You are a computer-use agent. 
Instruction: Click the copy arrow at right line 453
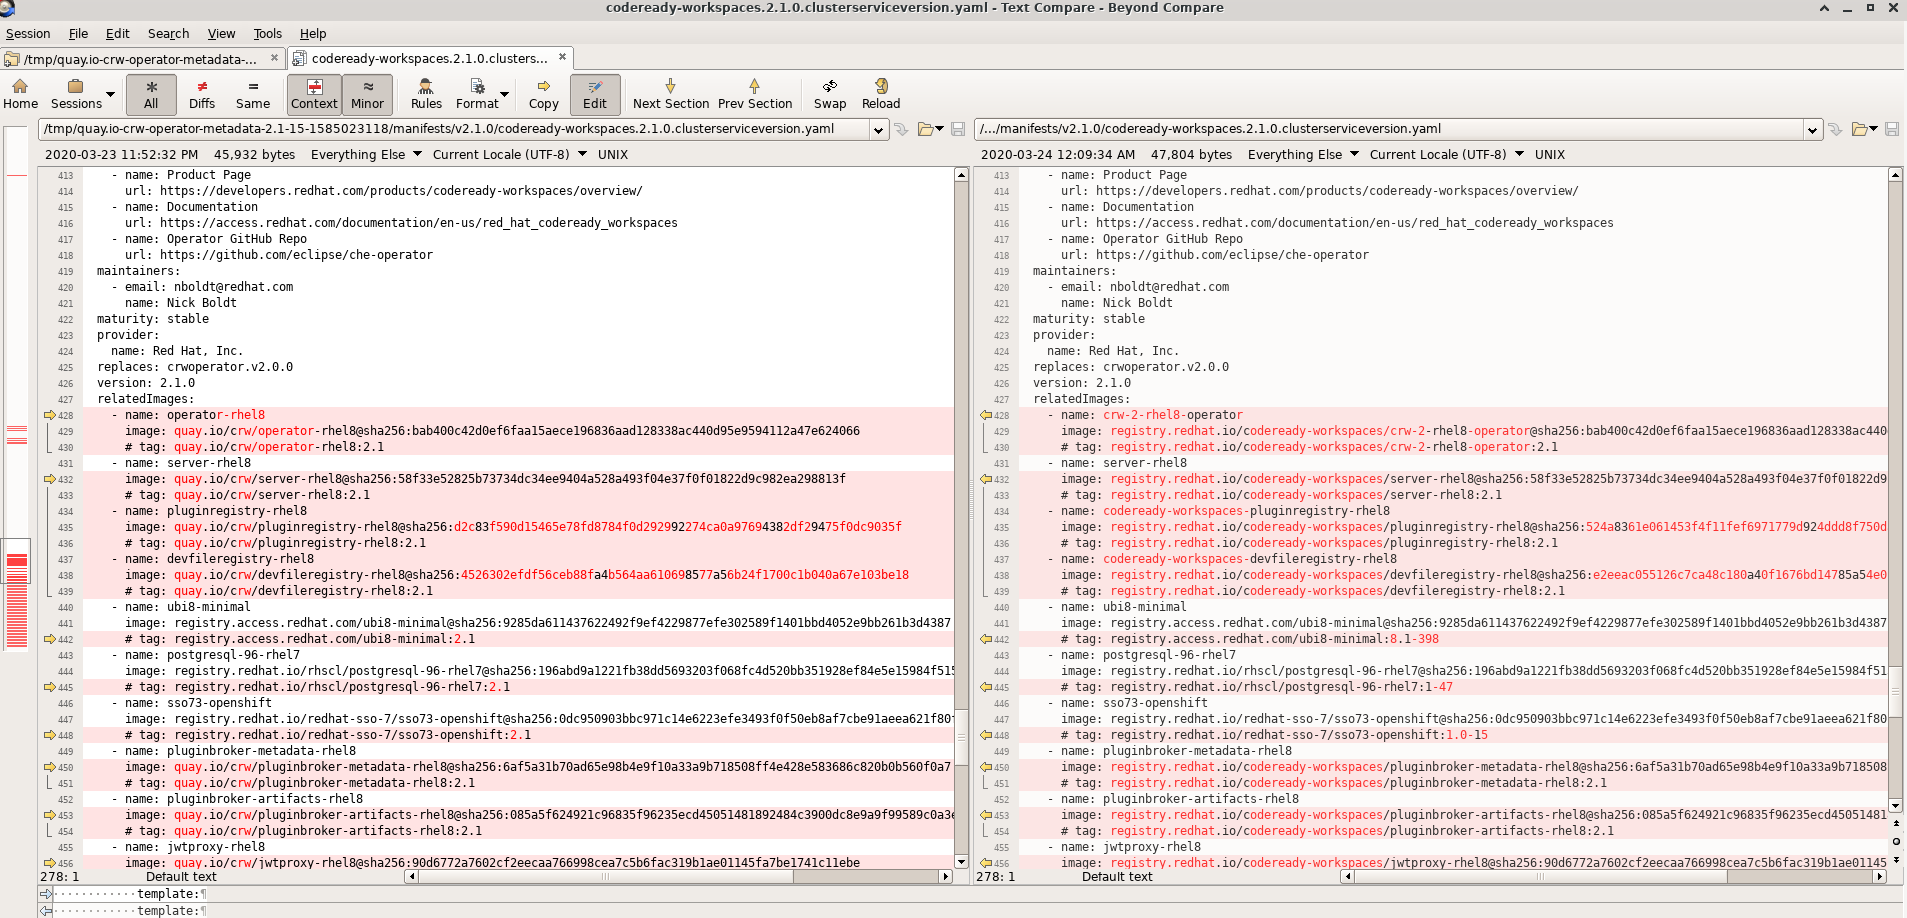(x=986, y=815)
